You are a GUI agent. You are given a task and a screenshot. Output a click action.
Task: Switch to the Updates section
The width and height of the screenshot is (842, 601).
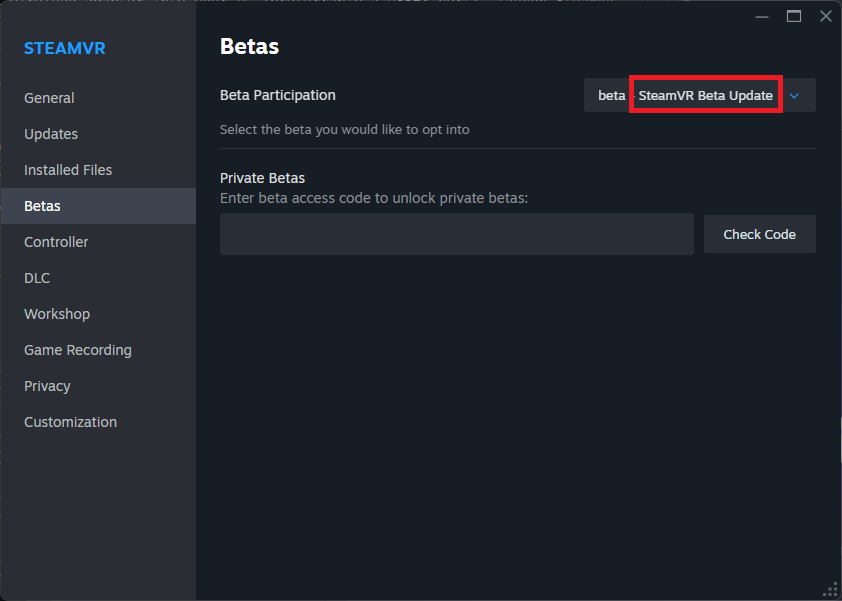click(x=50, y=133)
